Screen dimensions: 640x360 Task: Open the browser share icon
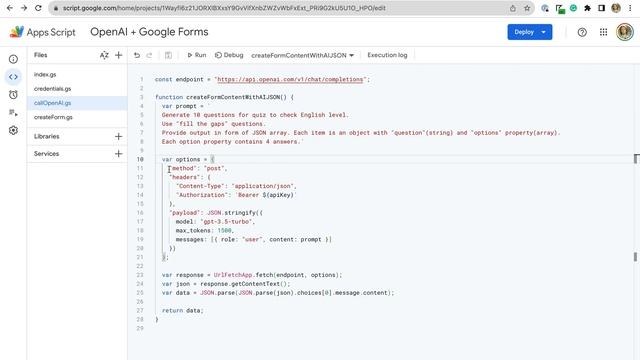point(513,8)
